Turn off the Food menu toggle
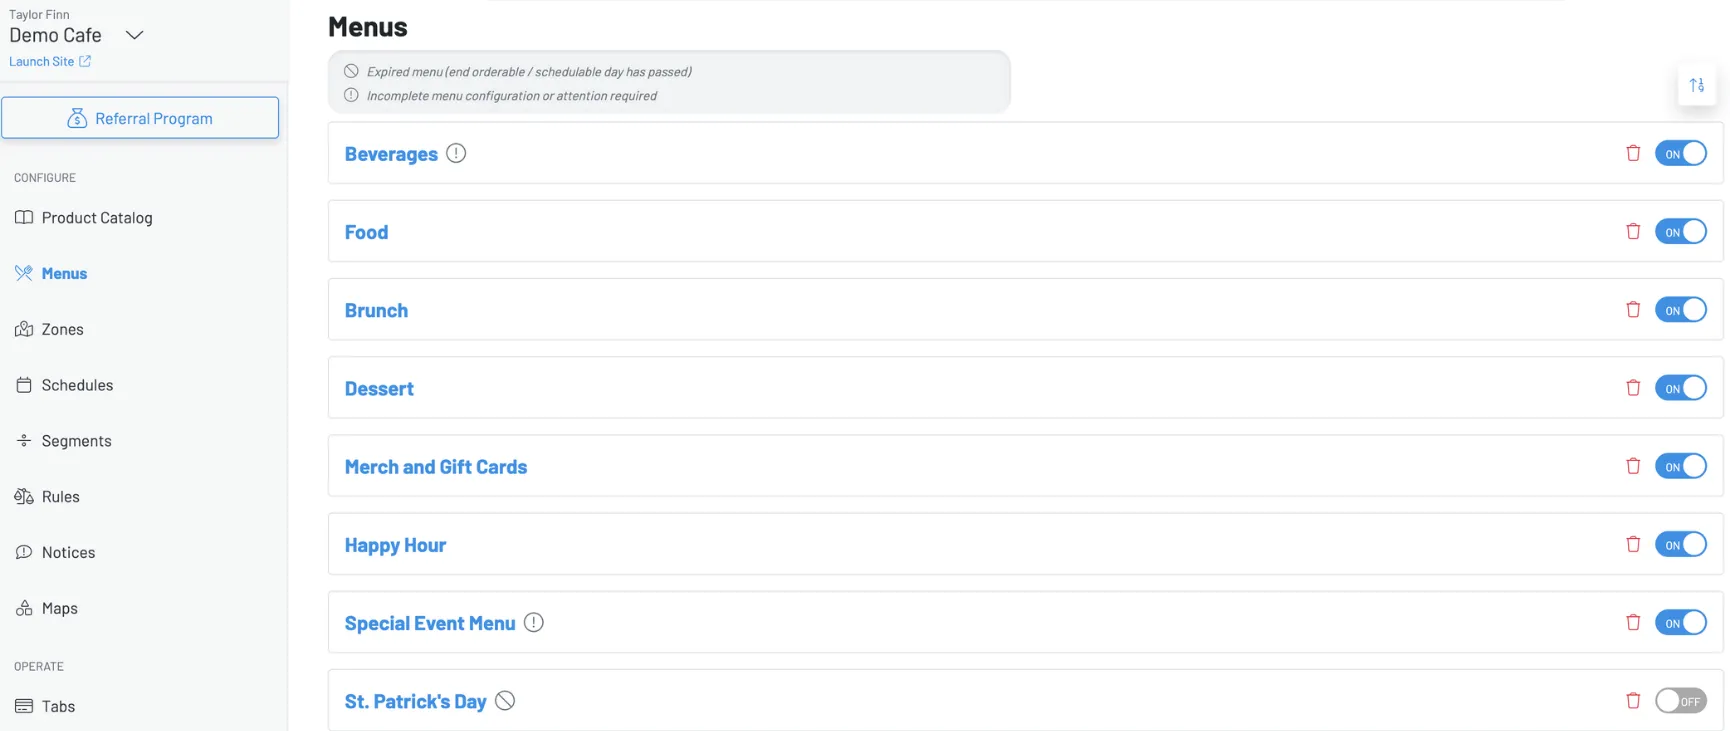Screen dimensions: 1730x731 [1680, 232]
